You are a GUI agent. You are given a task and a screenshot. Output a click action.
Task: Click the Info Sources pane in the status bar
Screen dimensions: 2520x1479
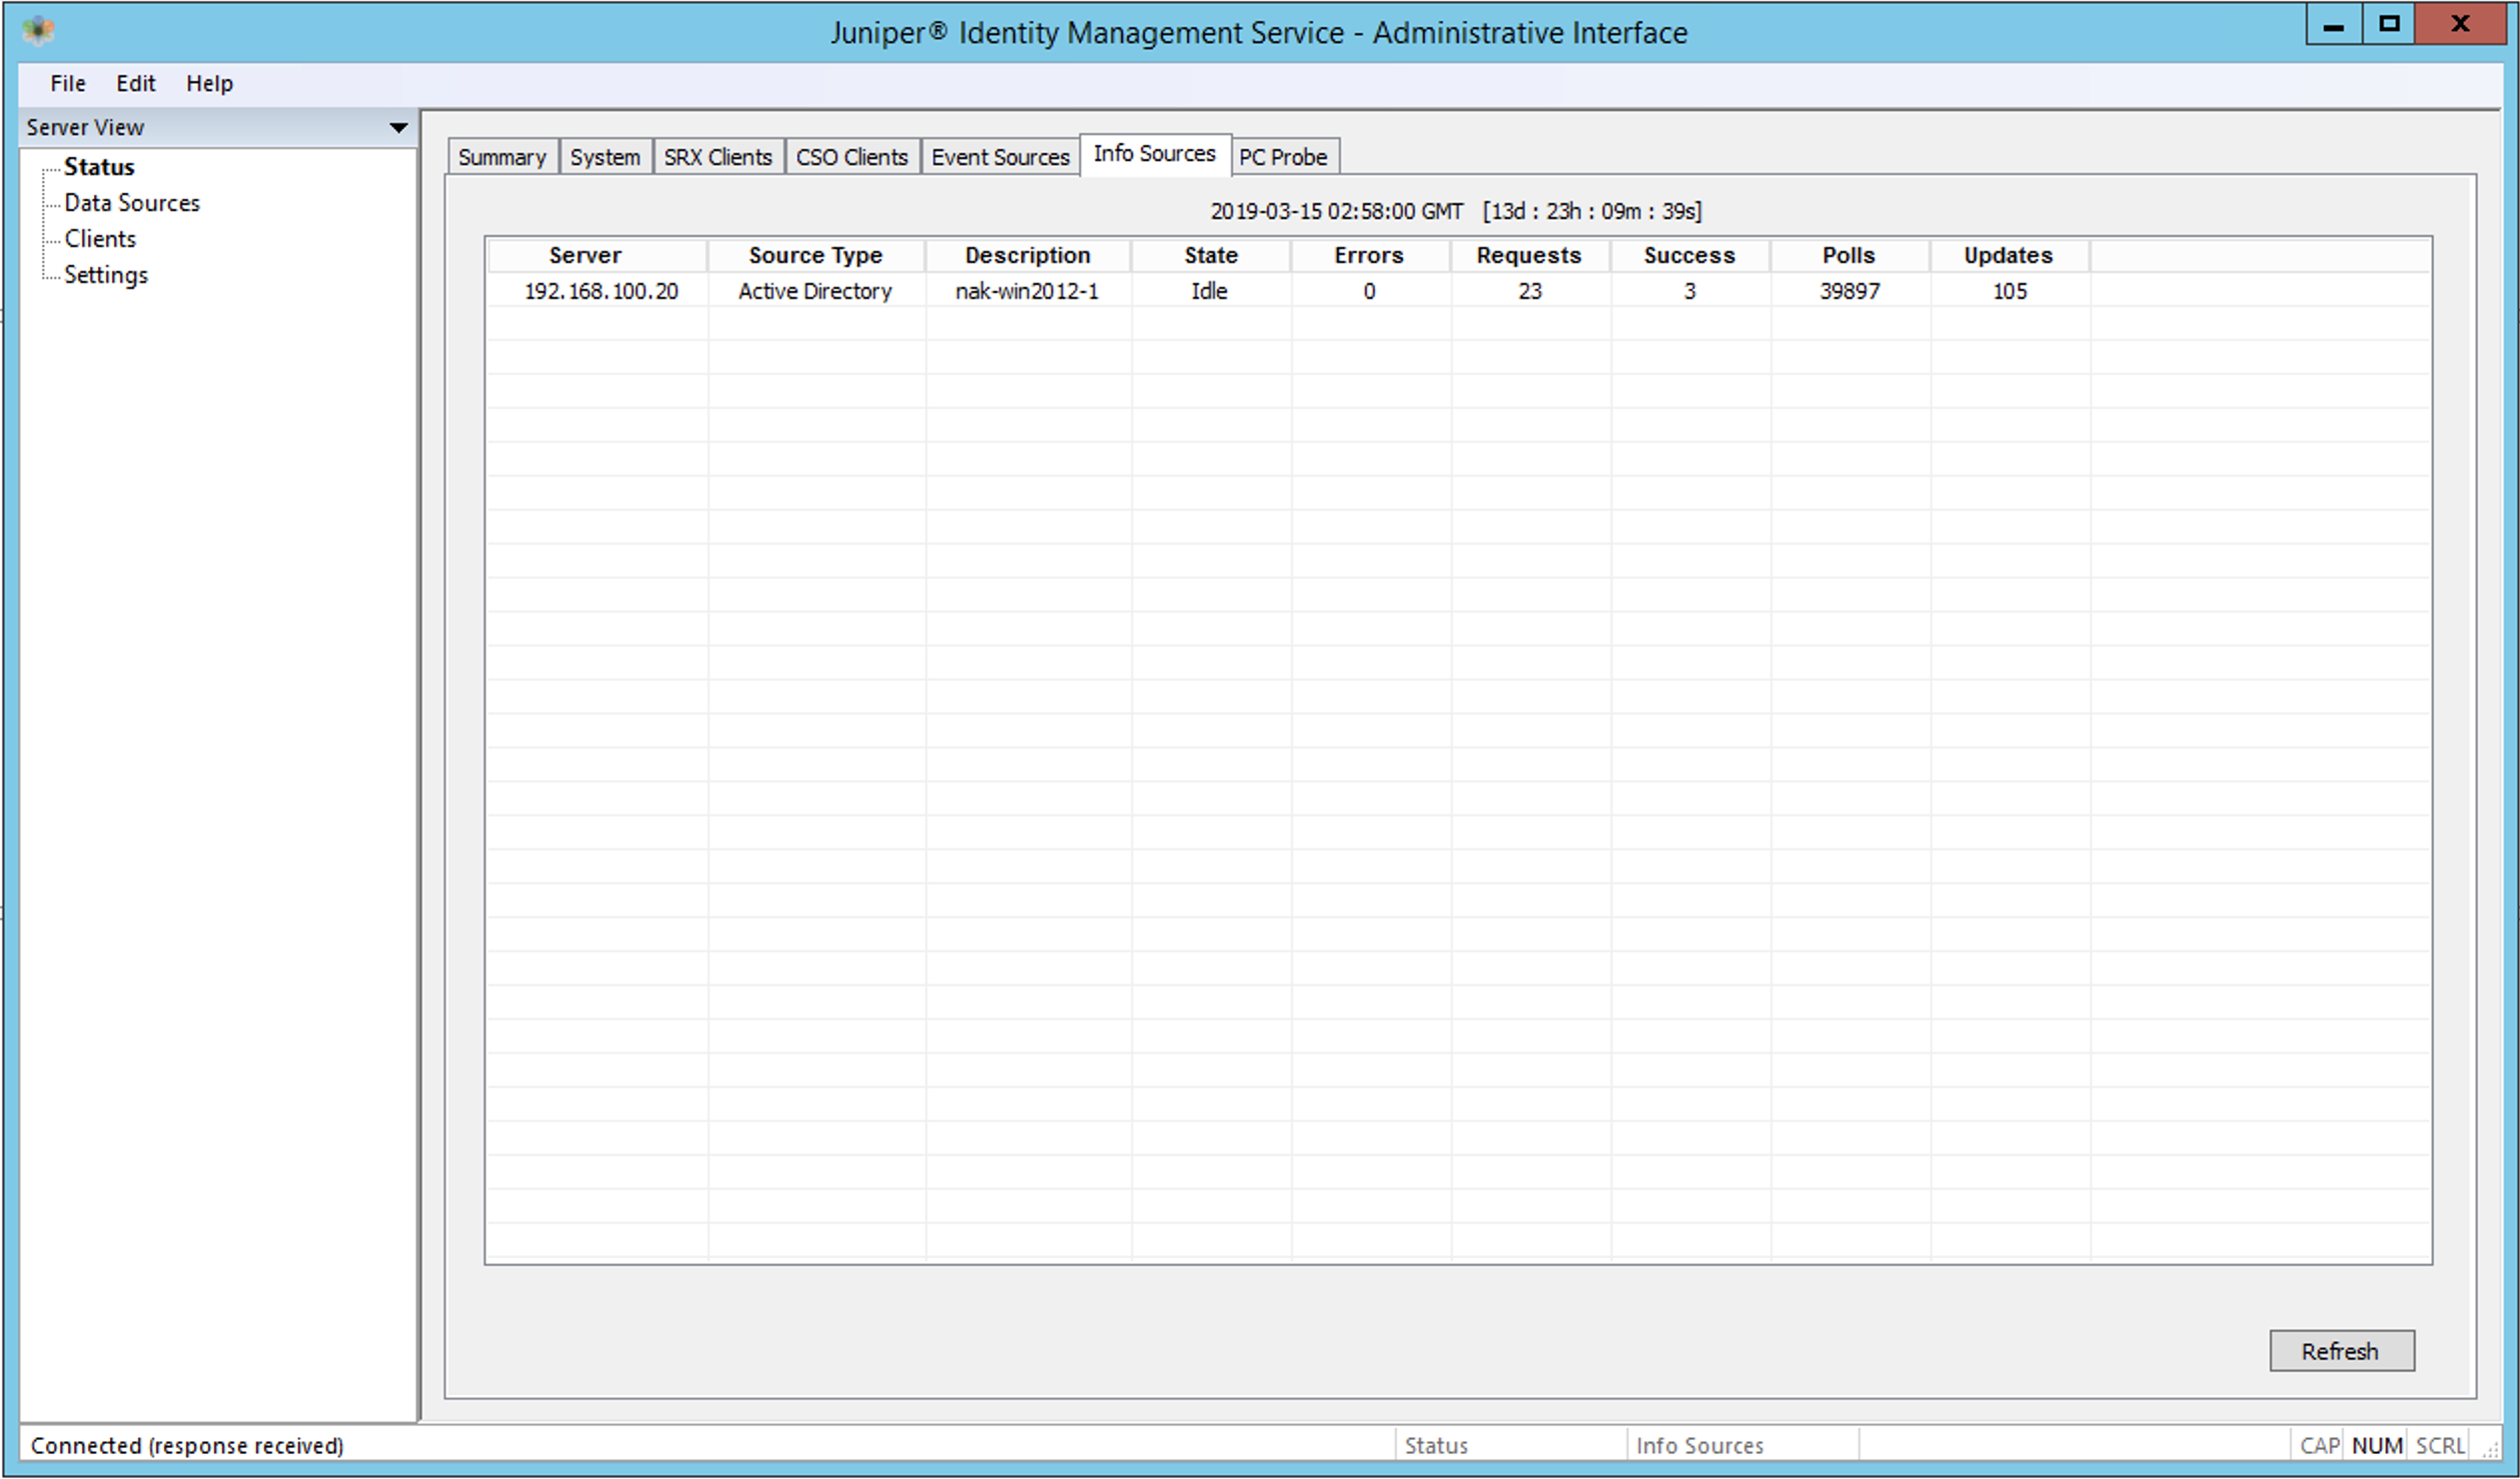click(1743, 1445)
